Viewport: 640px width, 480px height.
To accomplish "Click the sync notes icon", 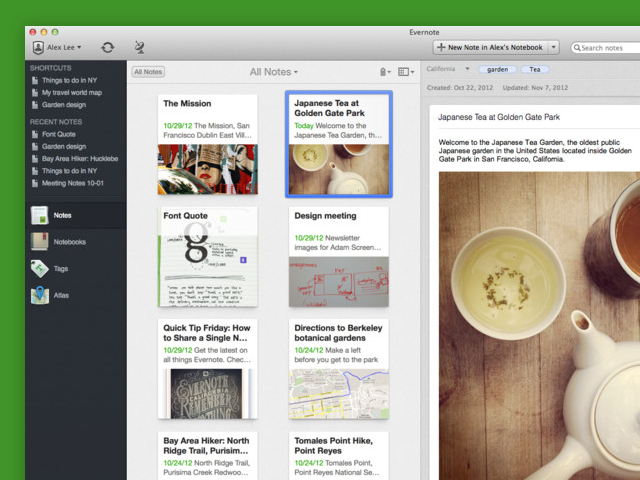I will pyautogui.click(x=108, y=47).
